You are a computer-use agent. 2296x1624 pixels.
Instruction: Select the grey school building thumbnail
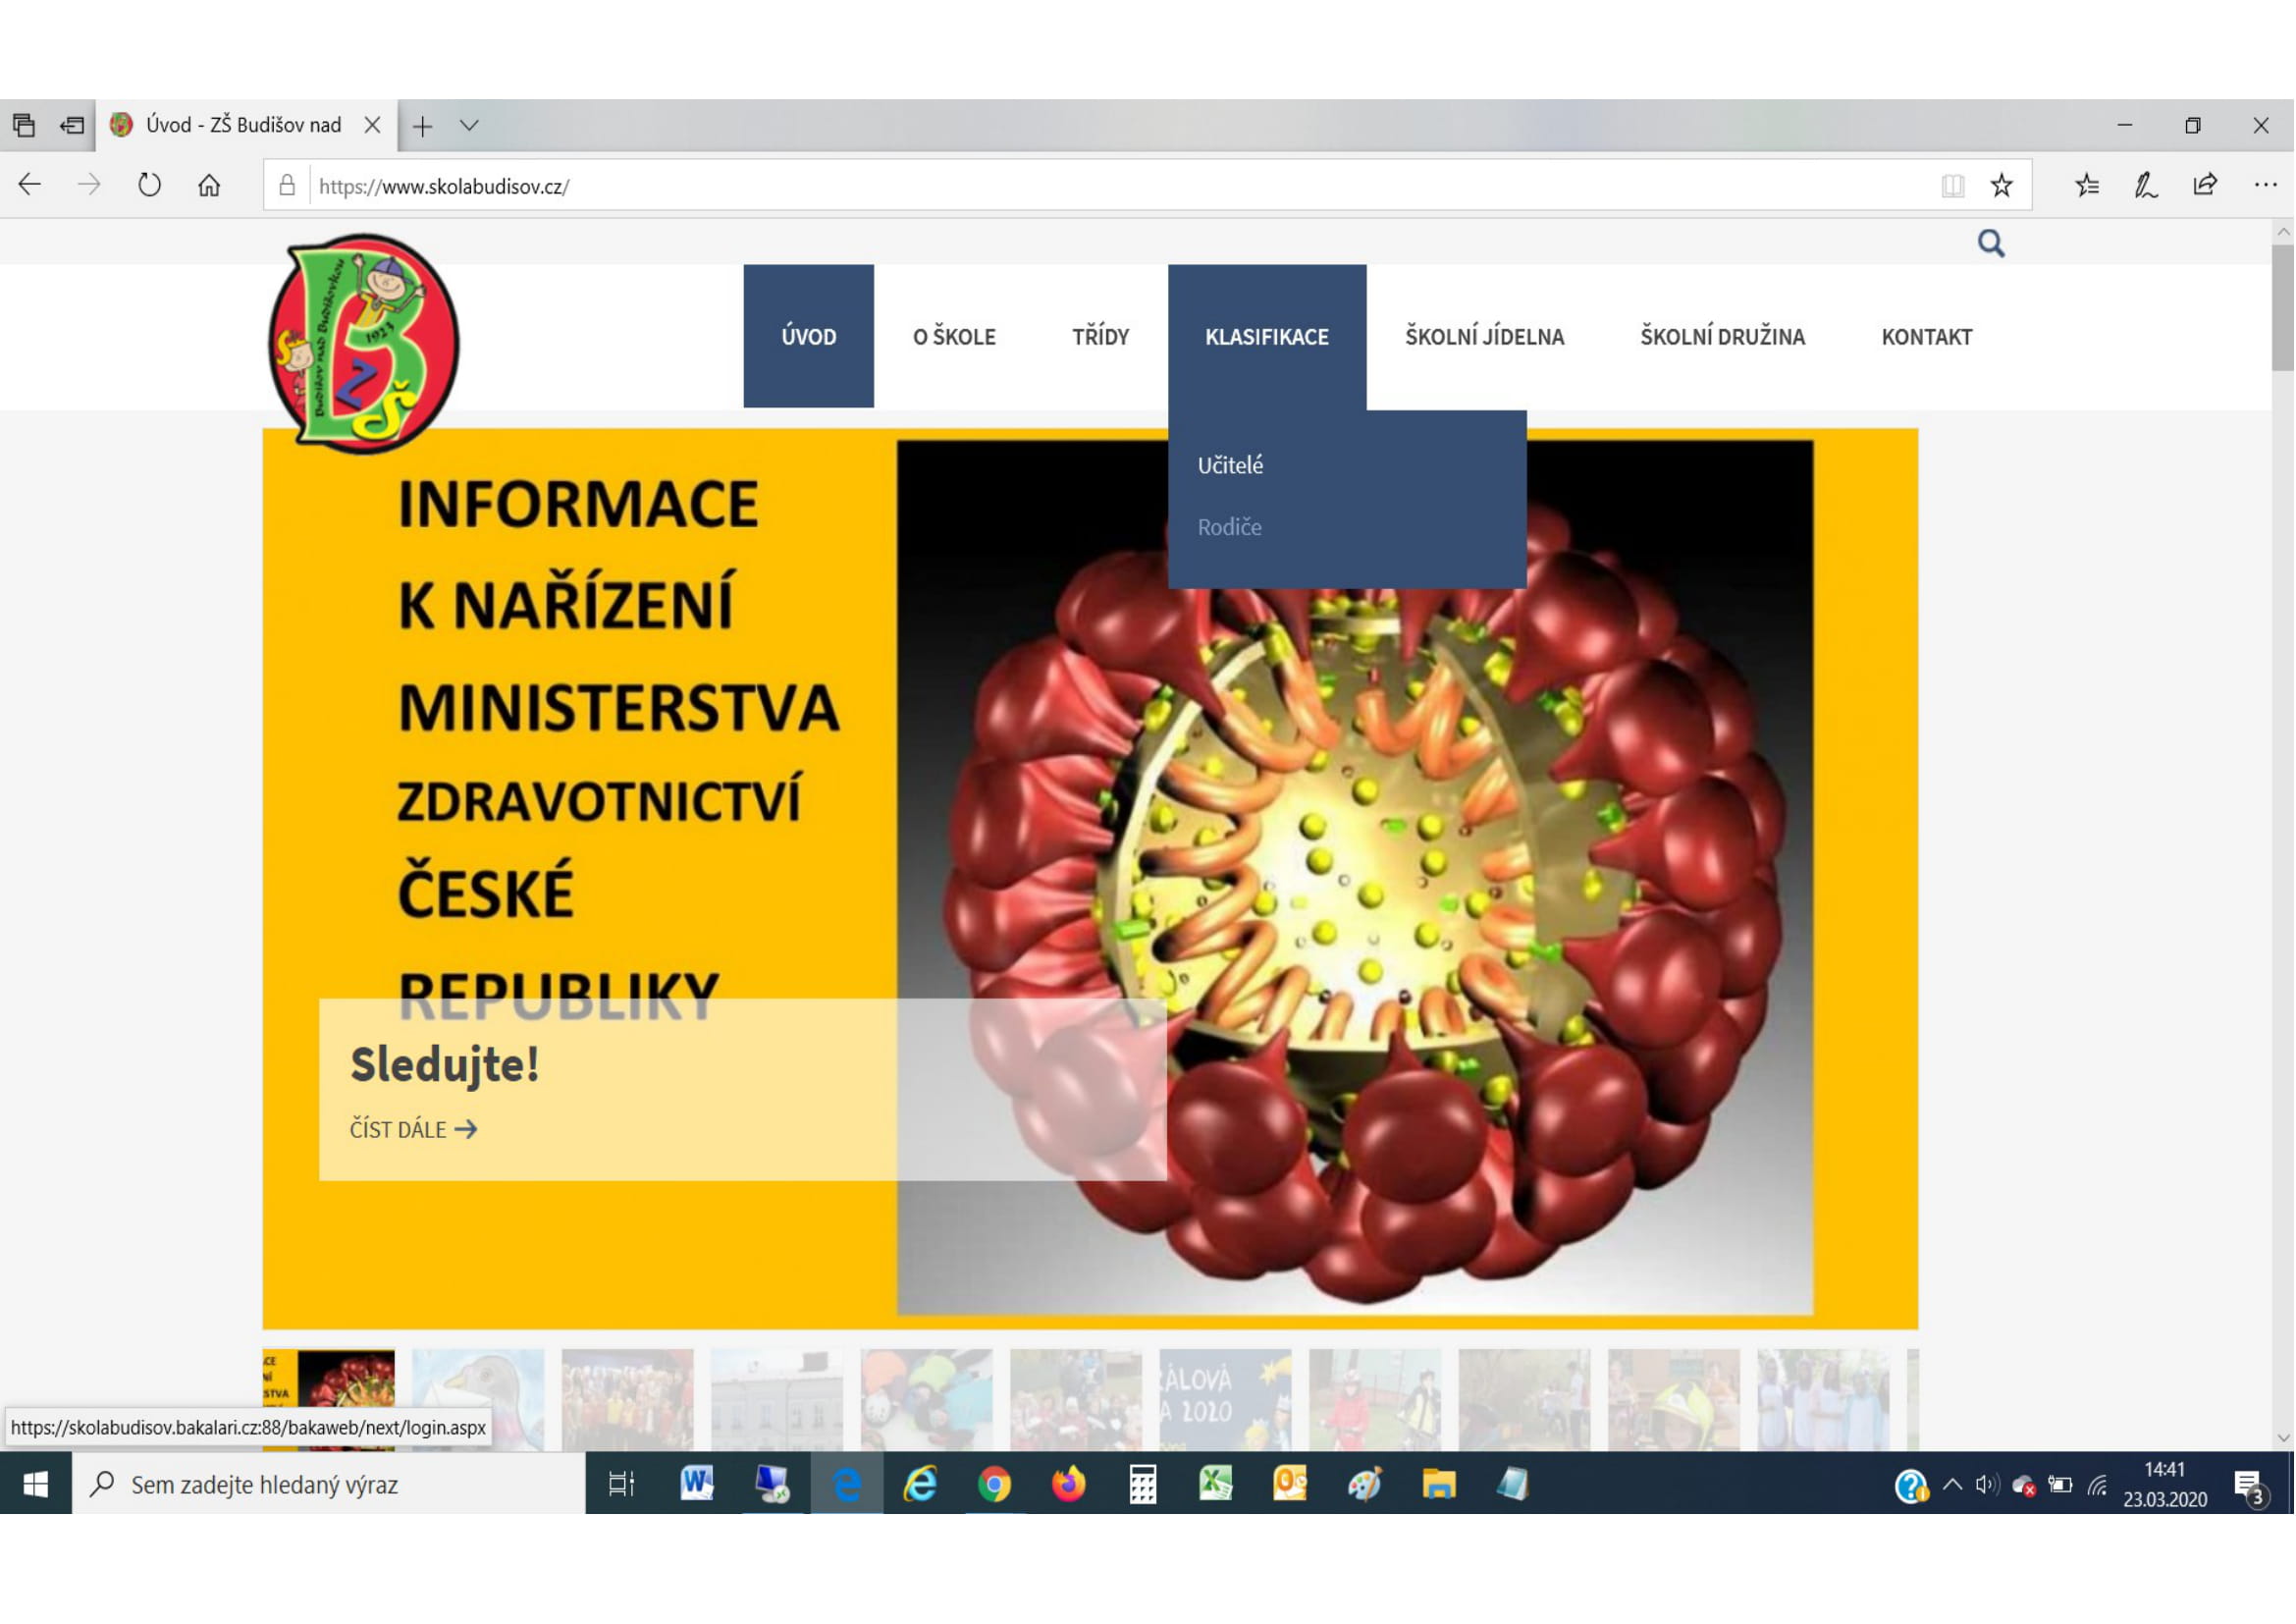(777, 1400)
